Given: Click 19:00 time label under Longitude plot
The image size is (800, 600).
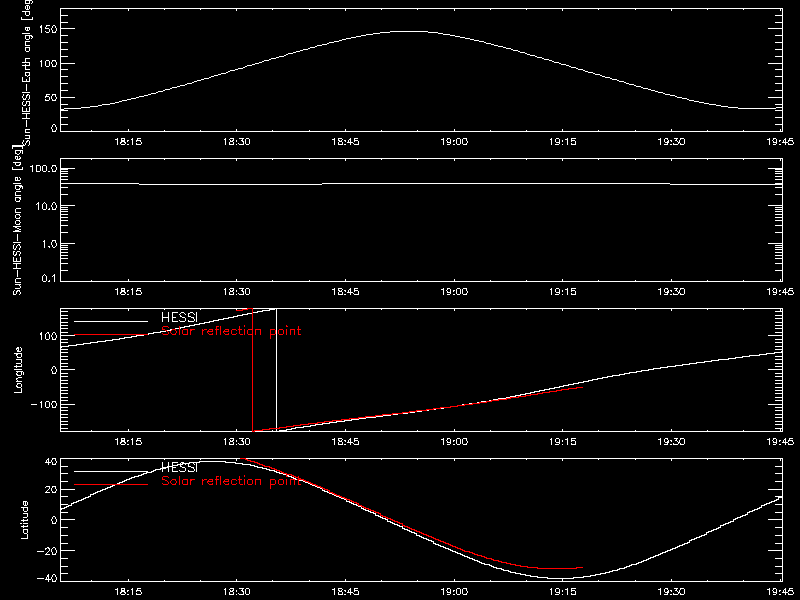Looking at the screenshot, I should [454, 442].
